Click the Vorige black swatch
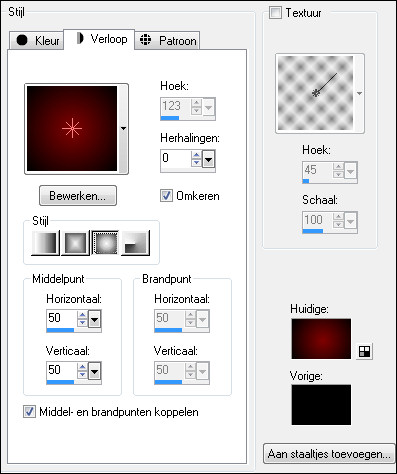The height and width of the screenshot is (474, 397). pos(321,405)
